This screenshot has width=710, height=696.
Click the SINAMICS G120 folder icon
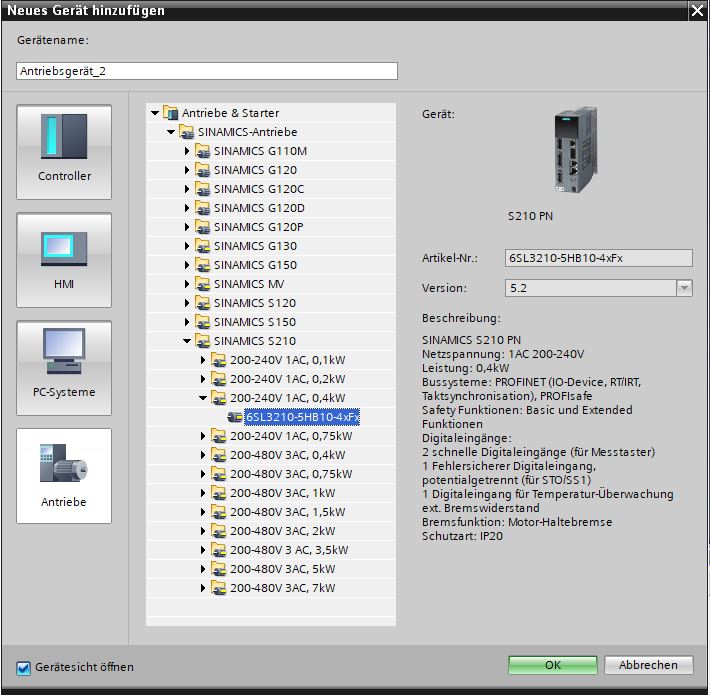point(203,170)
